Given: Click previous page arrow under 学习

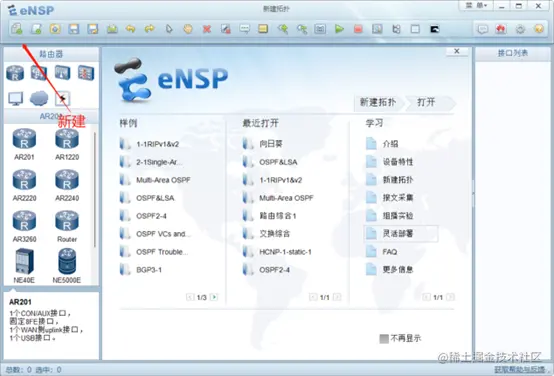Looking at the screenshot, I should click(x=426, y=297).
